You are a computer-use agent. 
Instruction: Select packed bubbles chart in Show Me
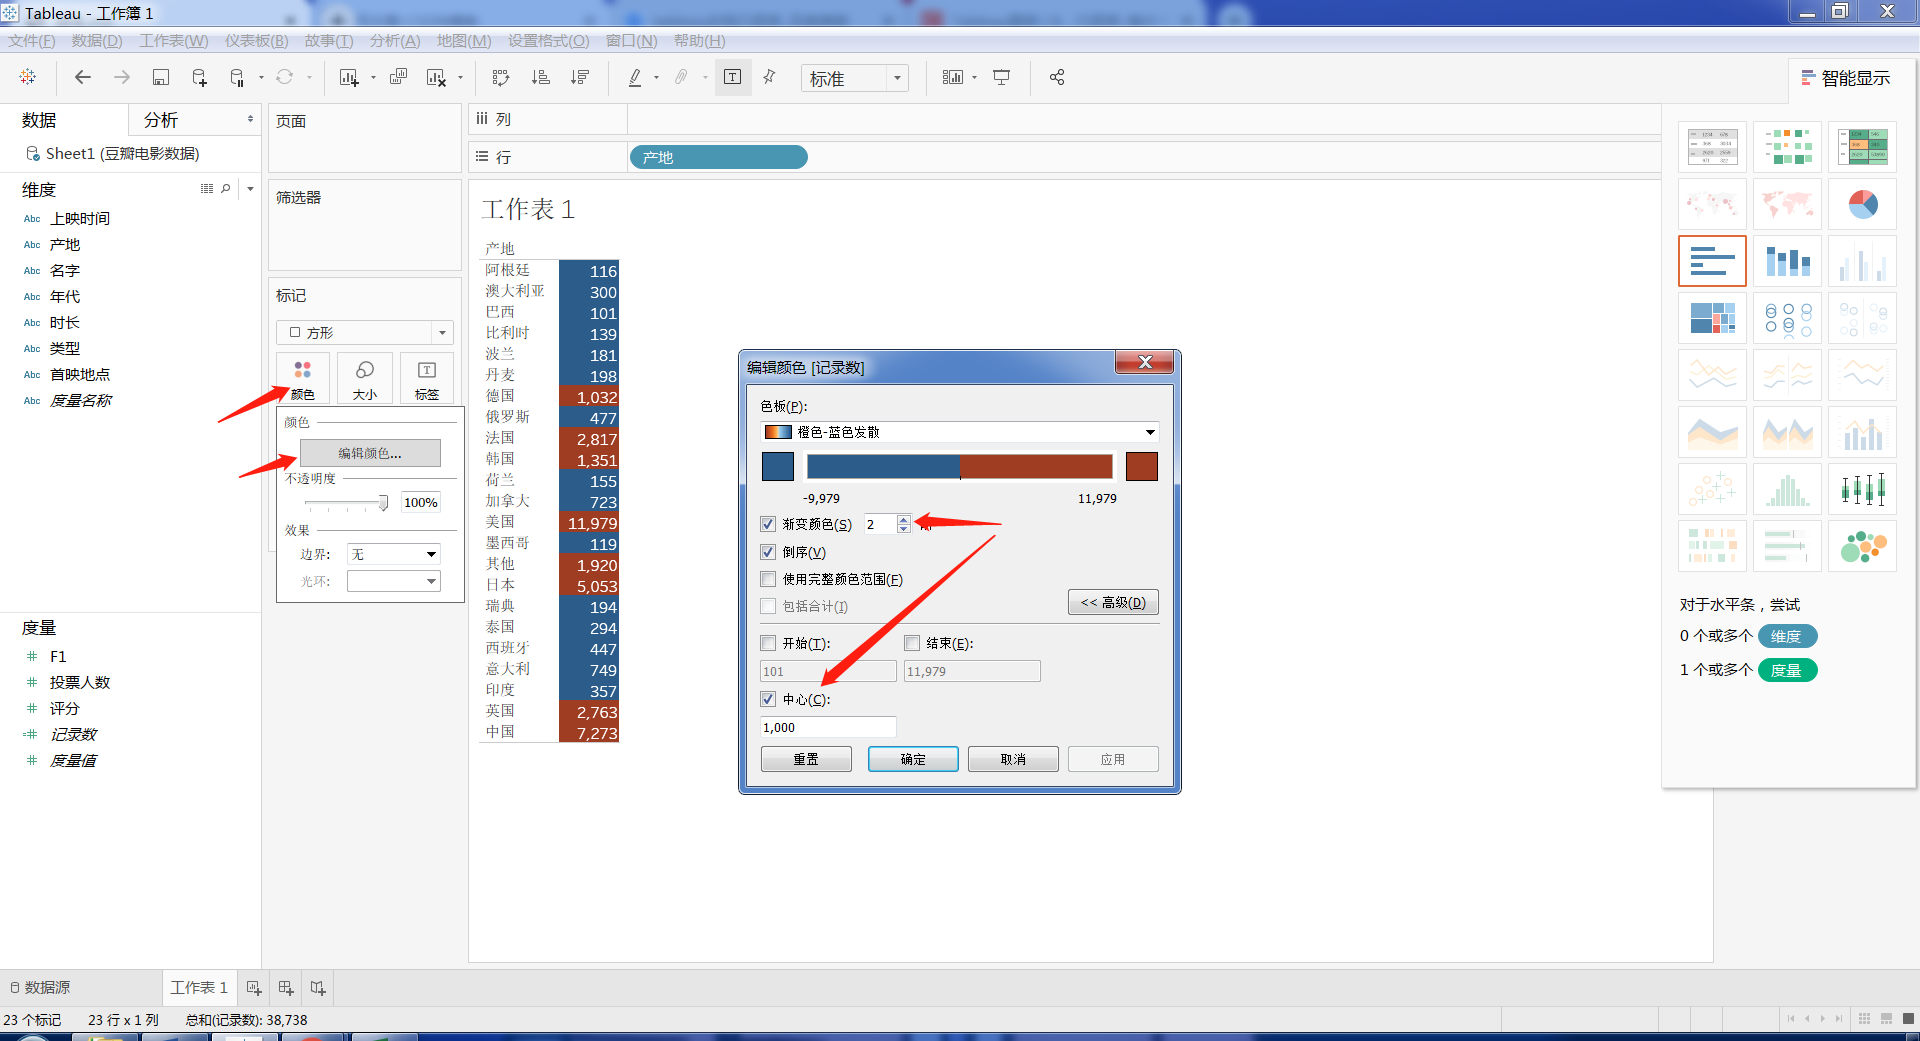1862,546
